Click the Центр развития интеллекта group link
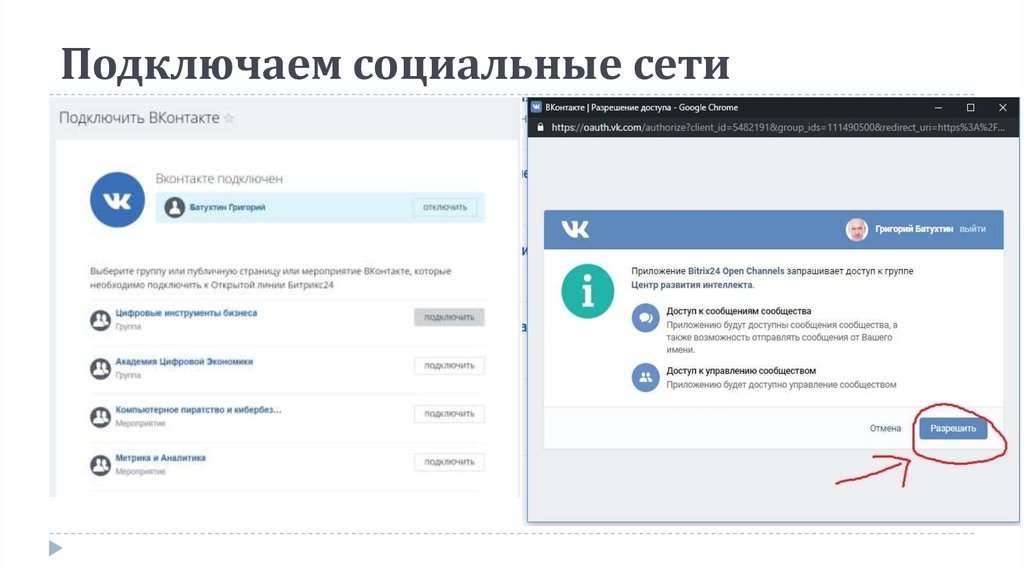 coord(692,285)
